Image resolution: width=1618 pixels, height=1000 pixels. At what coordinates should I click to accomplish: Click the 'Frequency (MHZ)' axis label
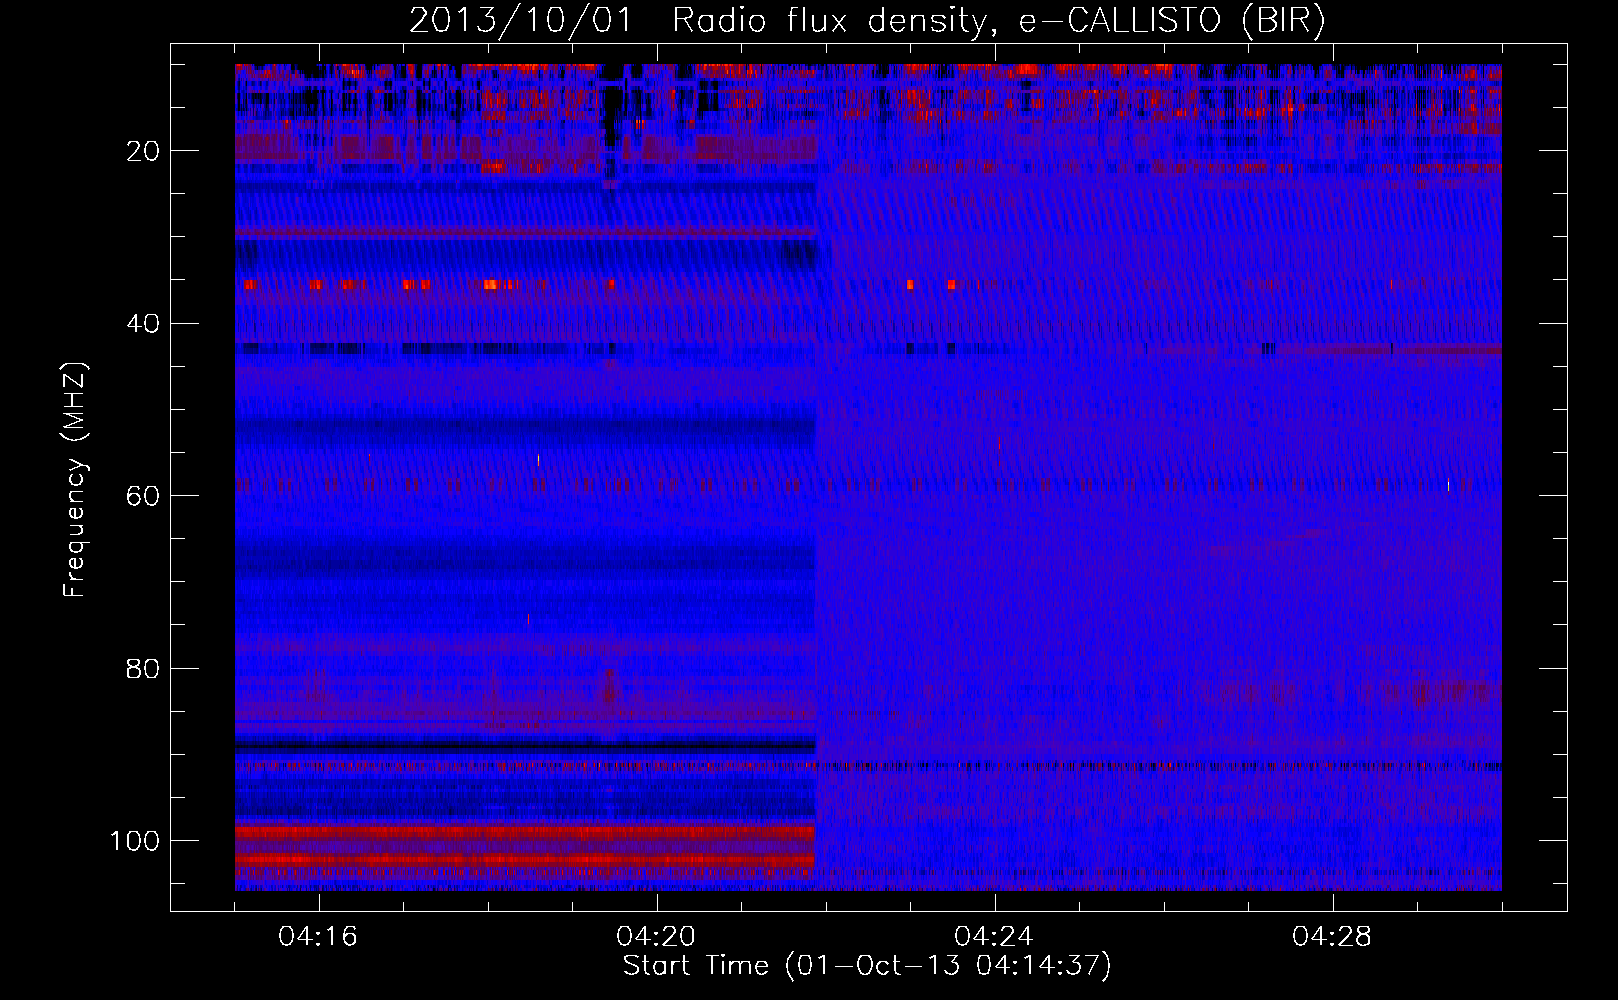[76, 480]
